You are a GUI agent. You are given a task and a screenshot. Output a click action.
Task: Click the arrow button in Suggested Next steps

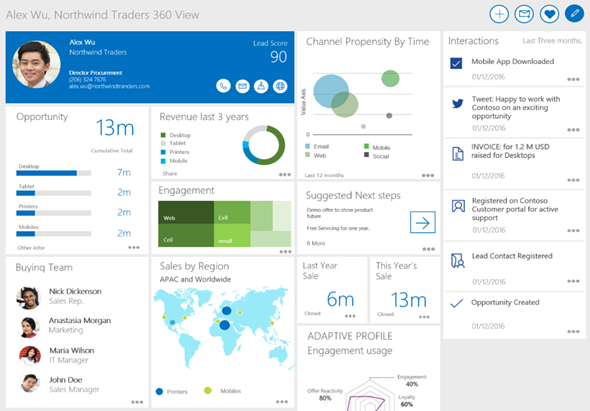pyautogui.click(x=423, y=222)
